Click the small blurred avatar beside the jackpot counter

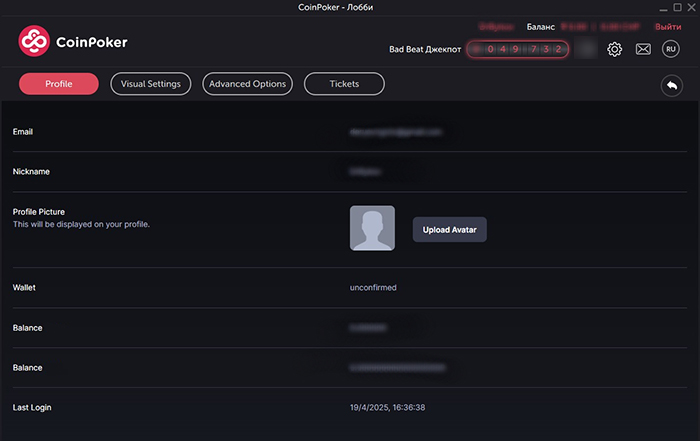tap(586, 49)
